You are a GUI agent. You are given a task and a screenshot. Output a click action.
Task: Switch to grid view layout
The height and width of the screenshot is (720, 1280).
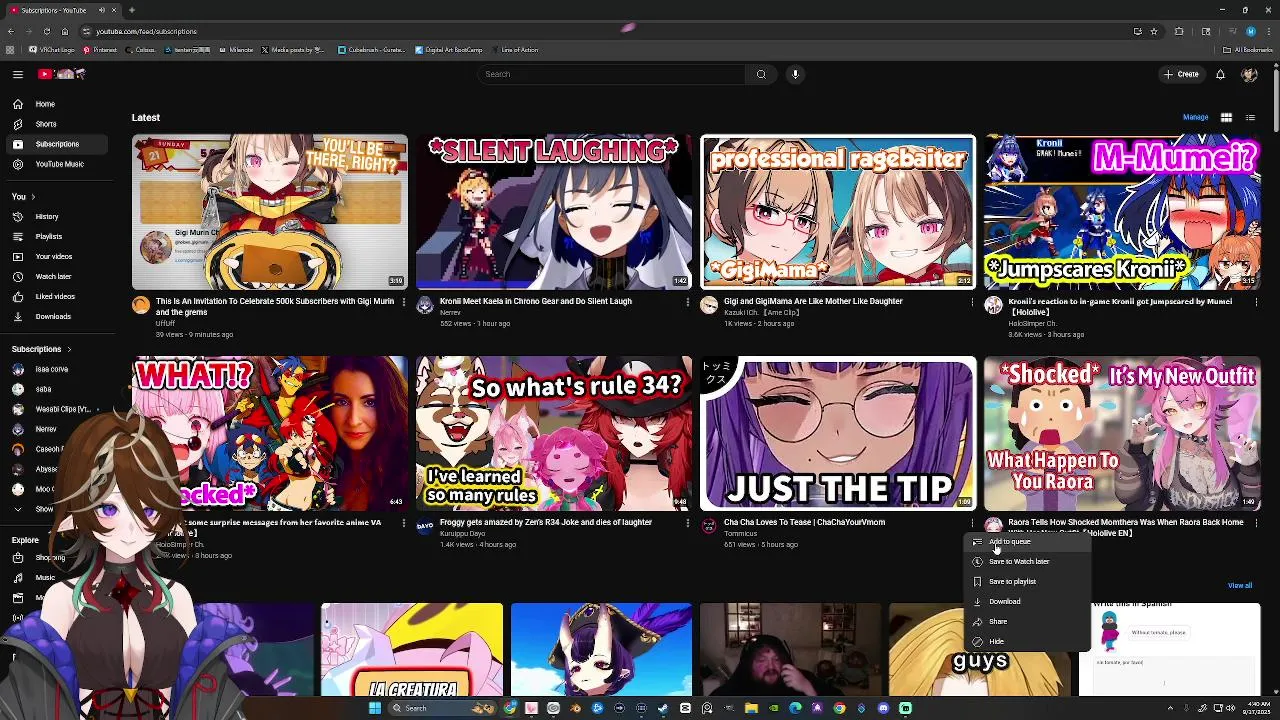pos(1226,118)
